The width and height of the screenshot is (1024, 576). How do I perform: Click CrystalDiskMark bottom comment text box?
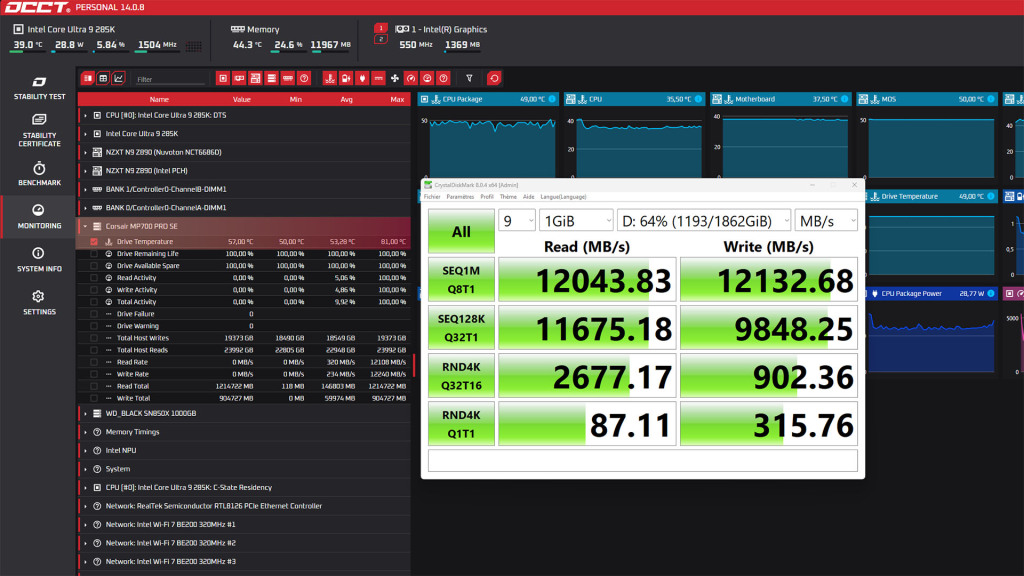(x=643, y=460)
